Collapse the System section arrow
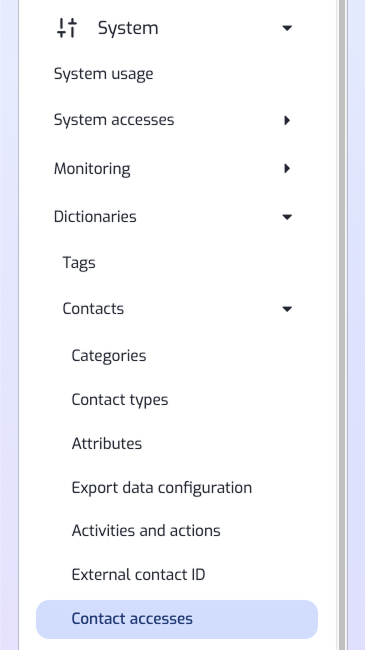 point(287,28)
